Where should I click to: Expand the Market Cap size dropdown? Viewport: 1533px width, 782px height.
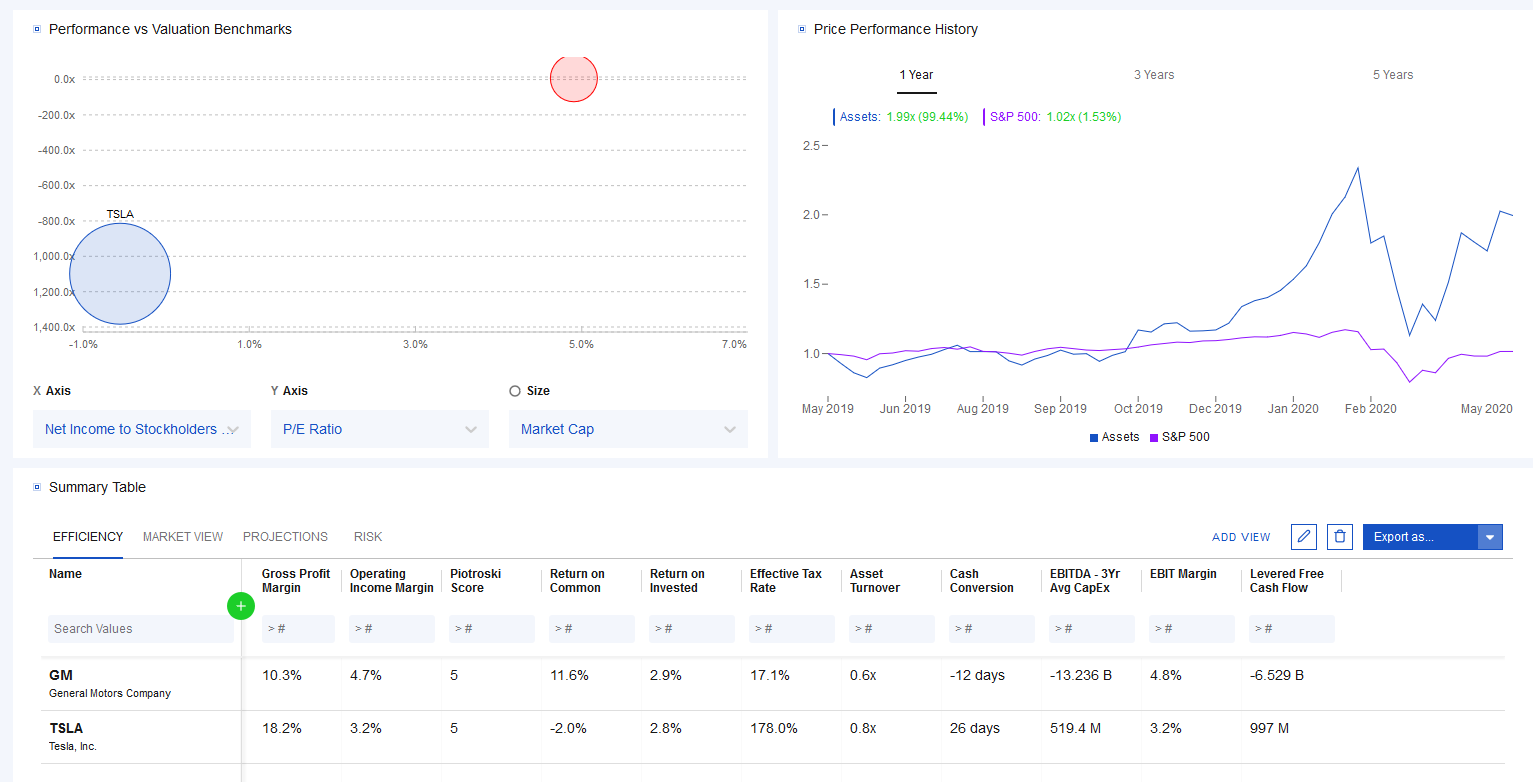pos(627,429)
